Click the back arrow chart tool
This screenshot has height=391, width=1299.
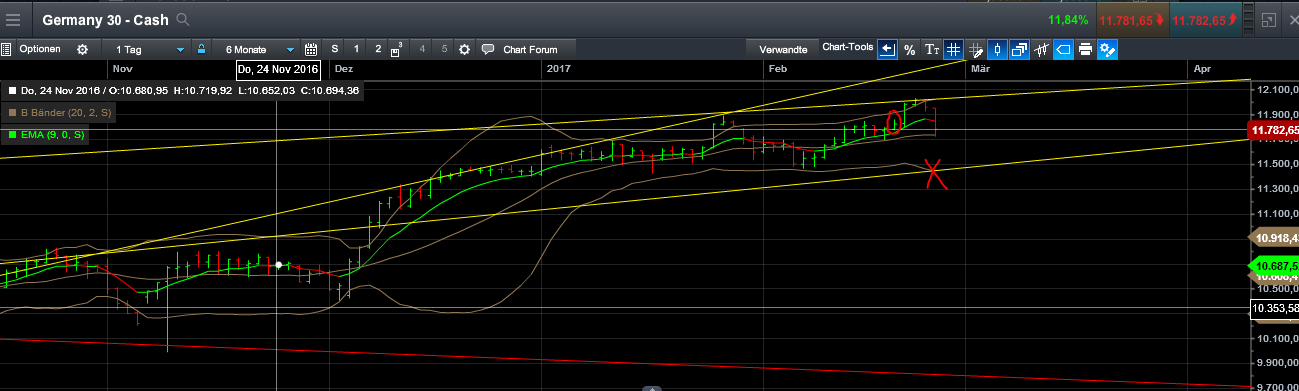(887, 49)
